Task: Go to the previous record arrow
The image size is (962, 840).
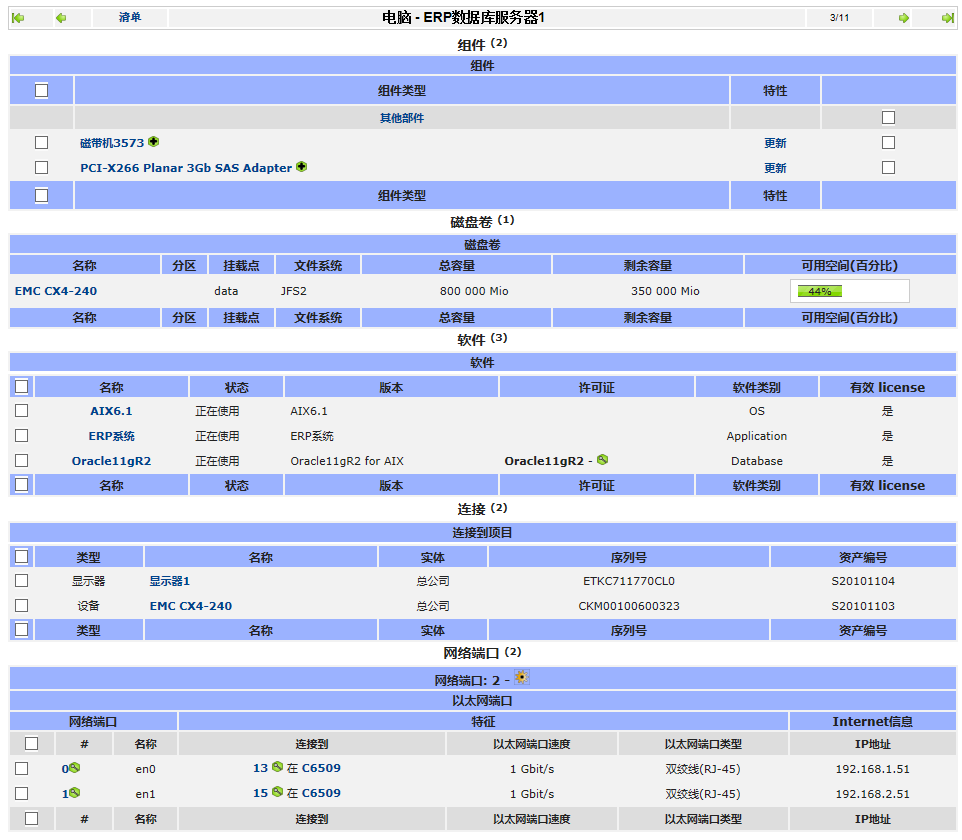Action: click(61, 18)
